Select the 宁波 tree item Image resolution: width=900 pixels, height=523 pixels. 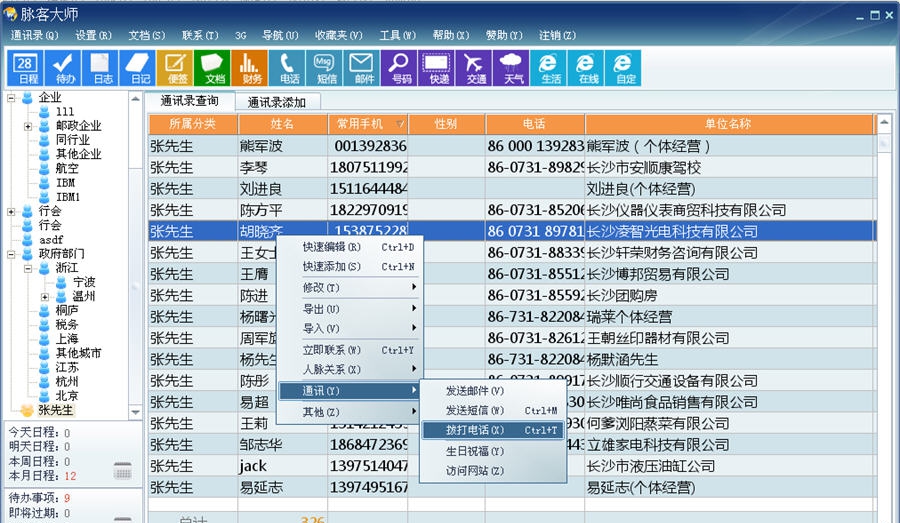(84, 282)
